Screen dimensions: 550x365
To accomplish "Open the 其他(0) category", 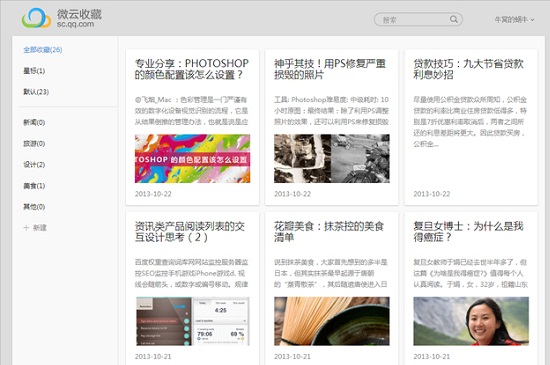I will click(x=34, y=207).
